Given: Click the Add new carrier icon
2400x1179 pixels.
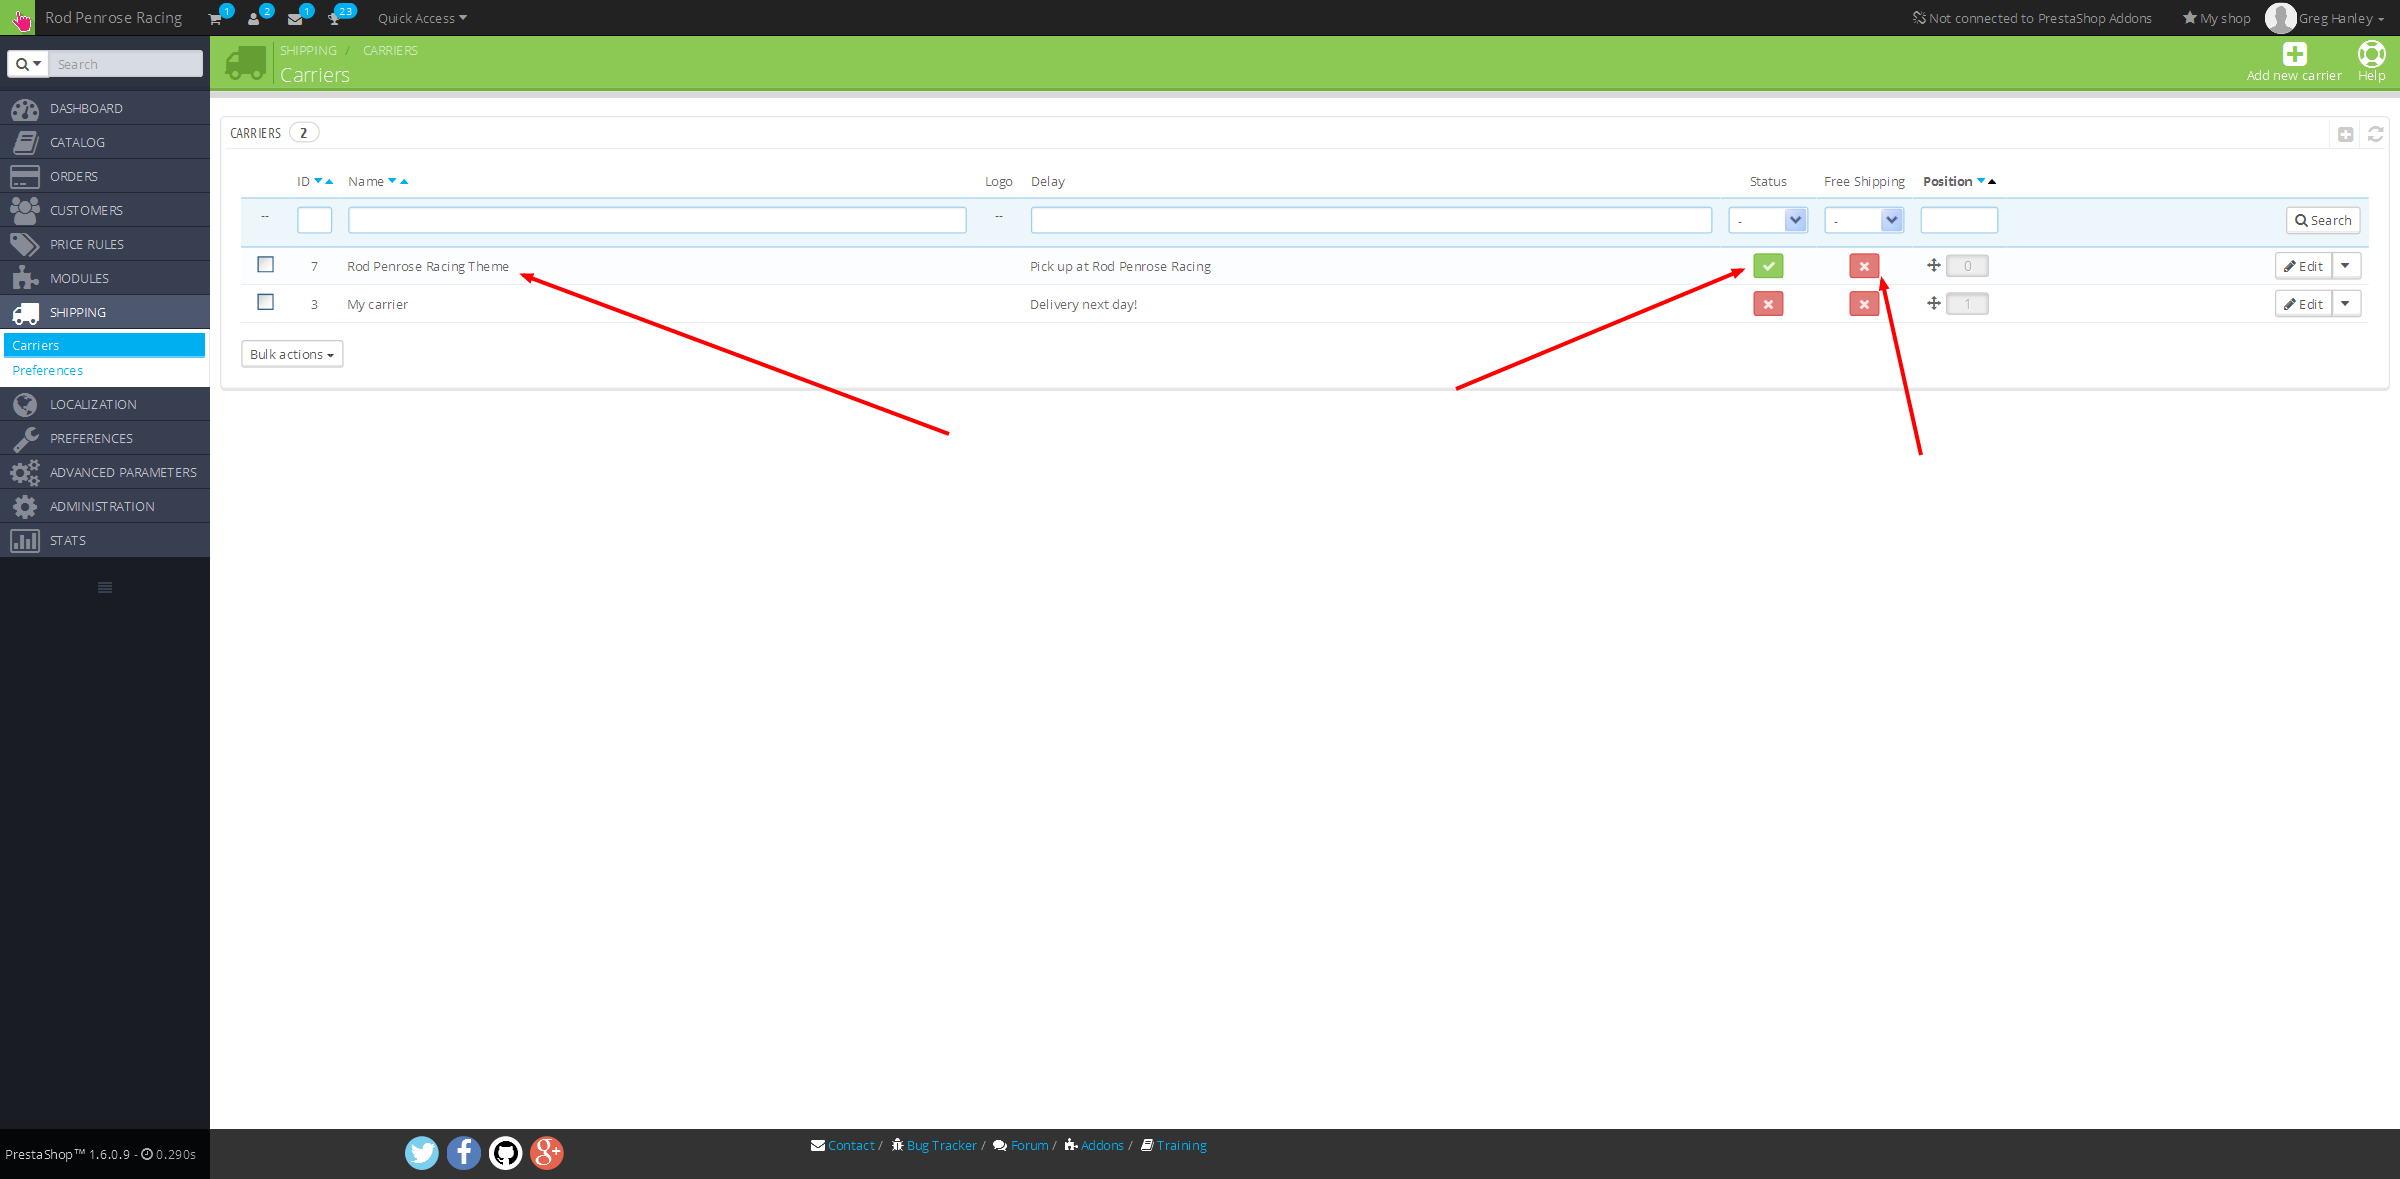Looking at the screenshot, I should [2294, 54].
